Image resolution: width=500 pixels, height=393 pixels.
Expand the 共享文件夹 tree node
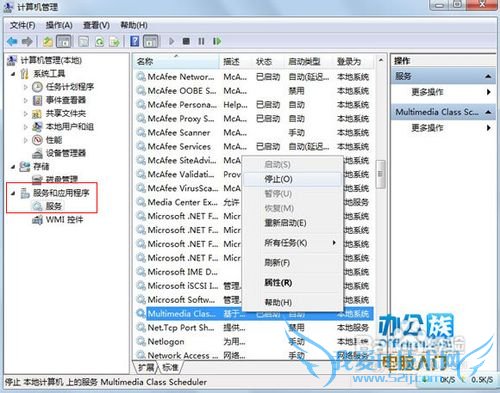pos(26,113)
